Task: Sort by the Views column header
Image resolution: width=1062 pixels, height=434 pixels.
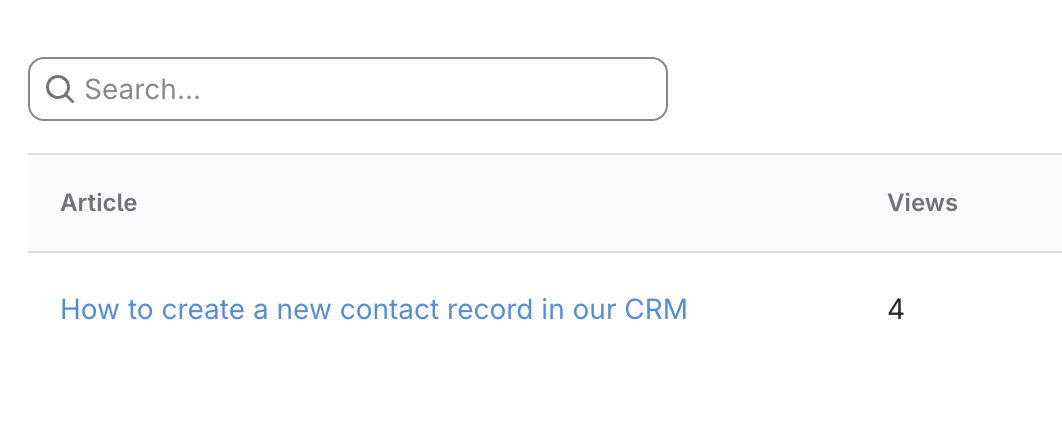Action: 922,203
